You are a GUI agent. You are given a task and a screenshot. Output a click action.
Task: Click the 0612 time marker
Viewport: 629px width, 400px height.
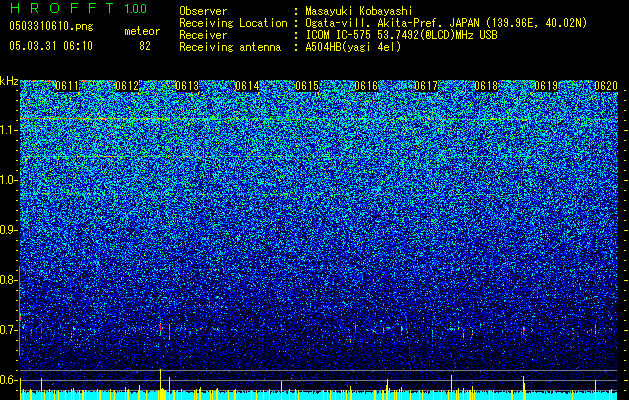pyautogui.click(x=127, y=86)
